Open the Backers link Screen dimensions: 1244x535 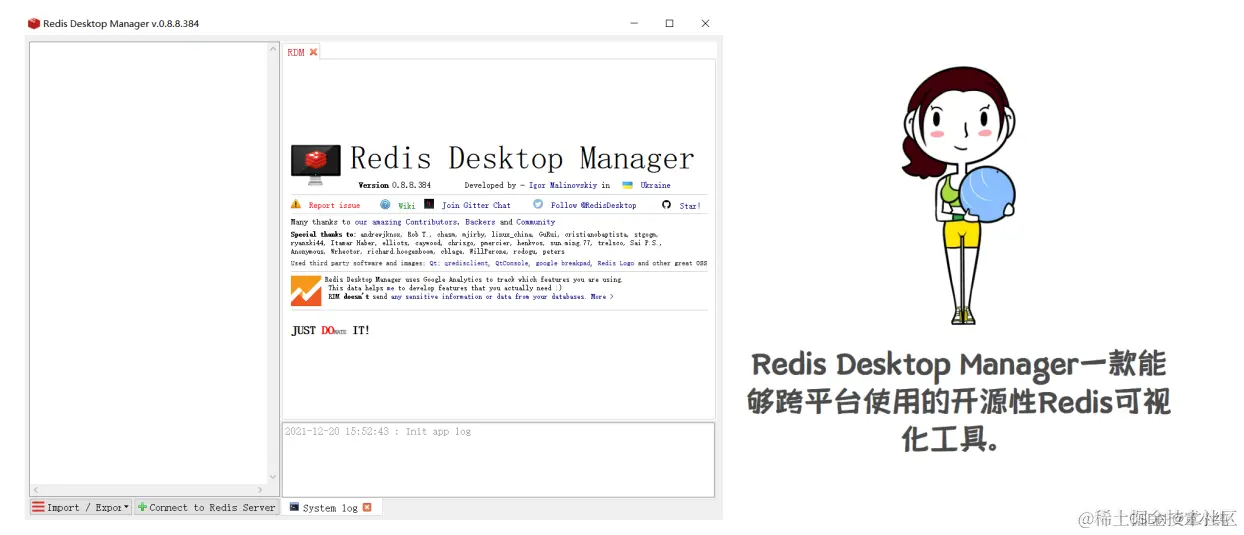tap(480, 222)
